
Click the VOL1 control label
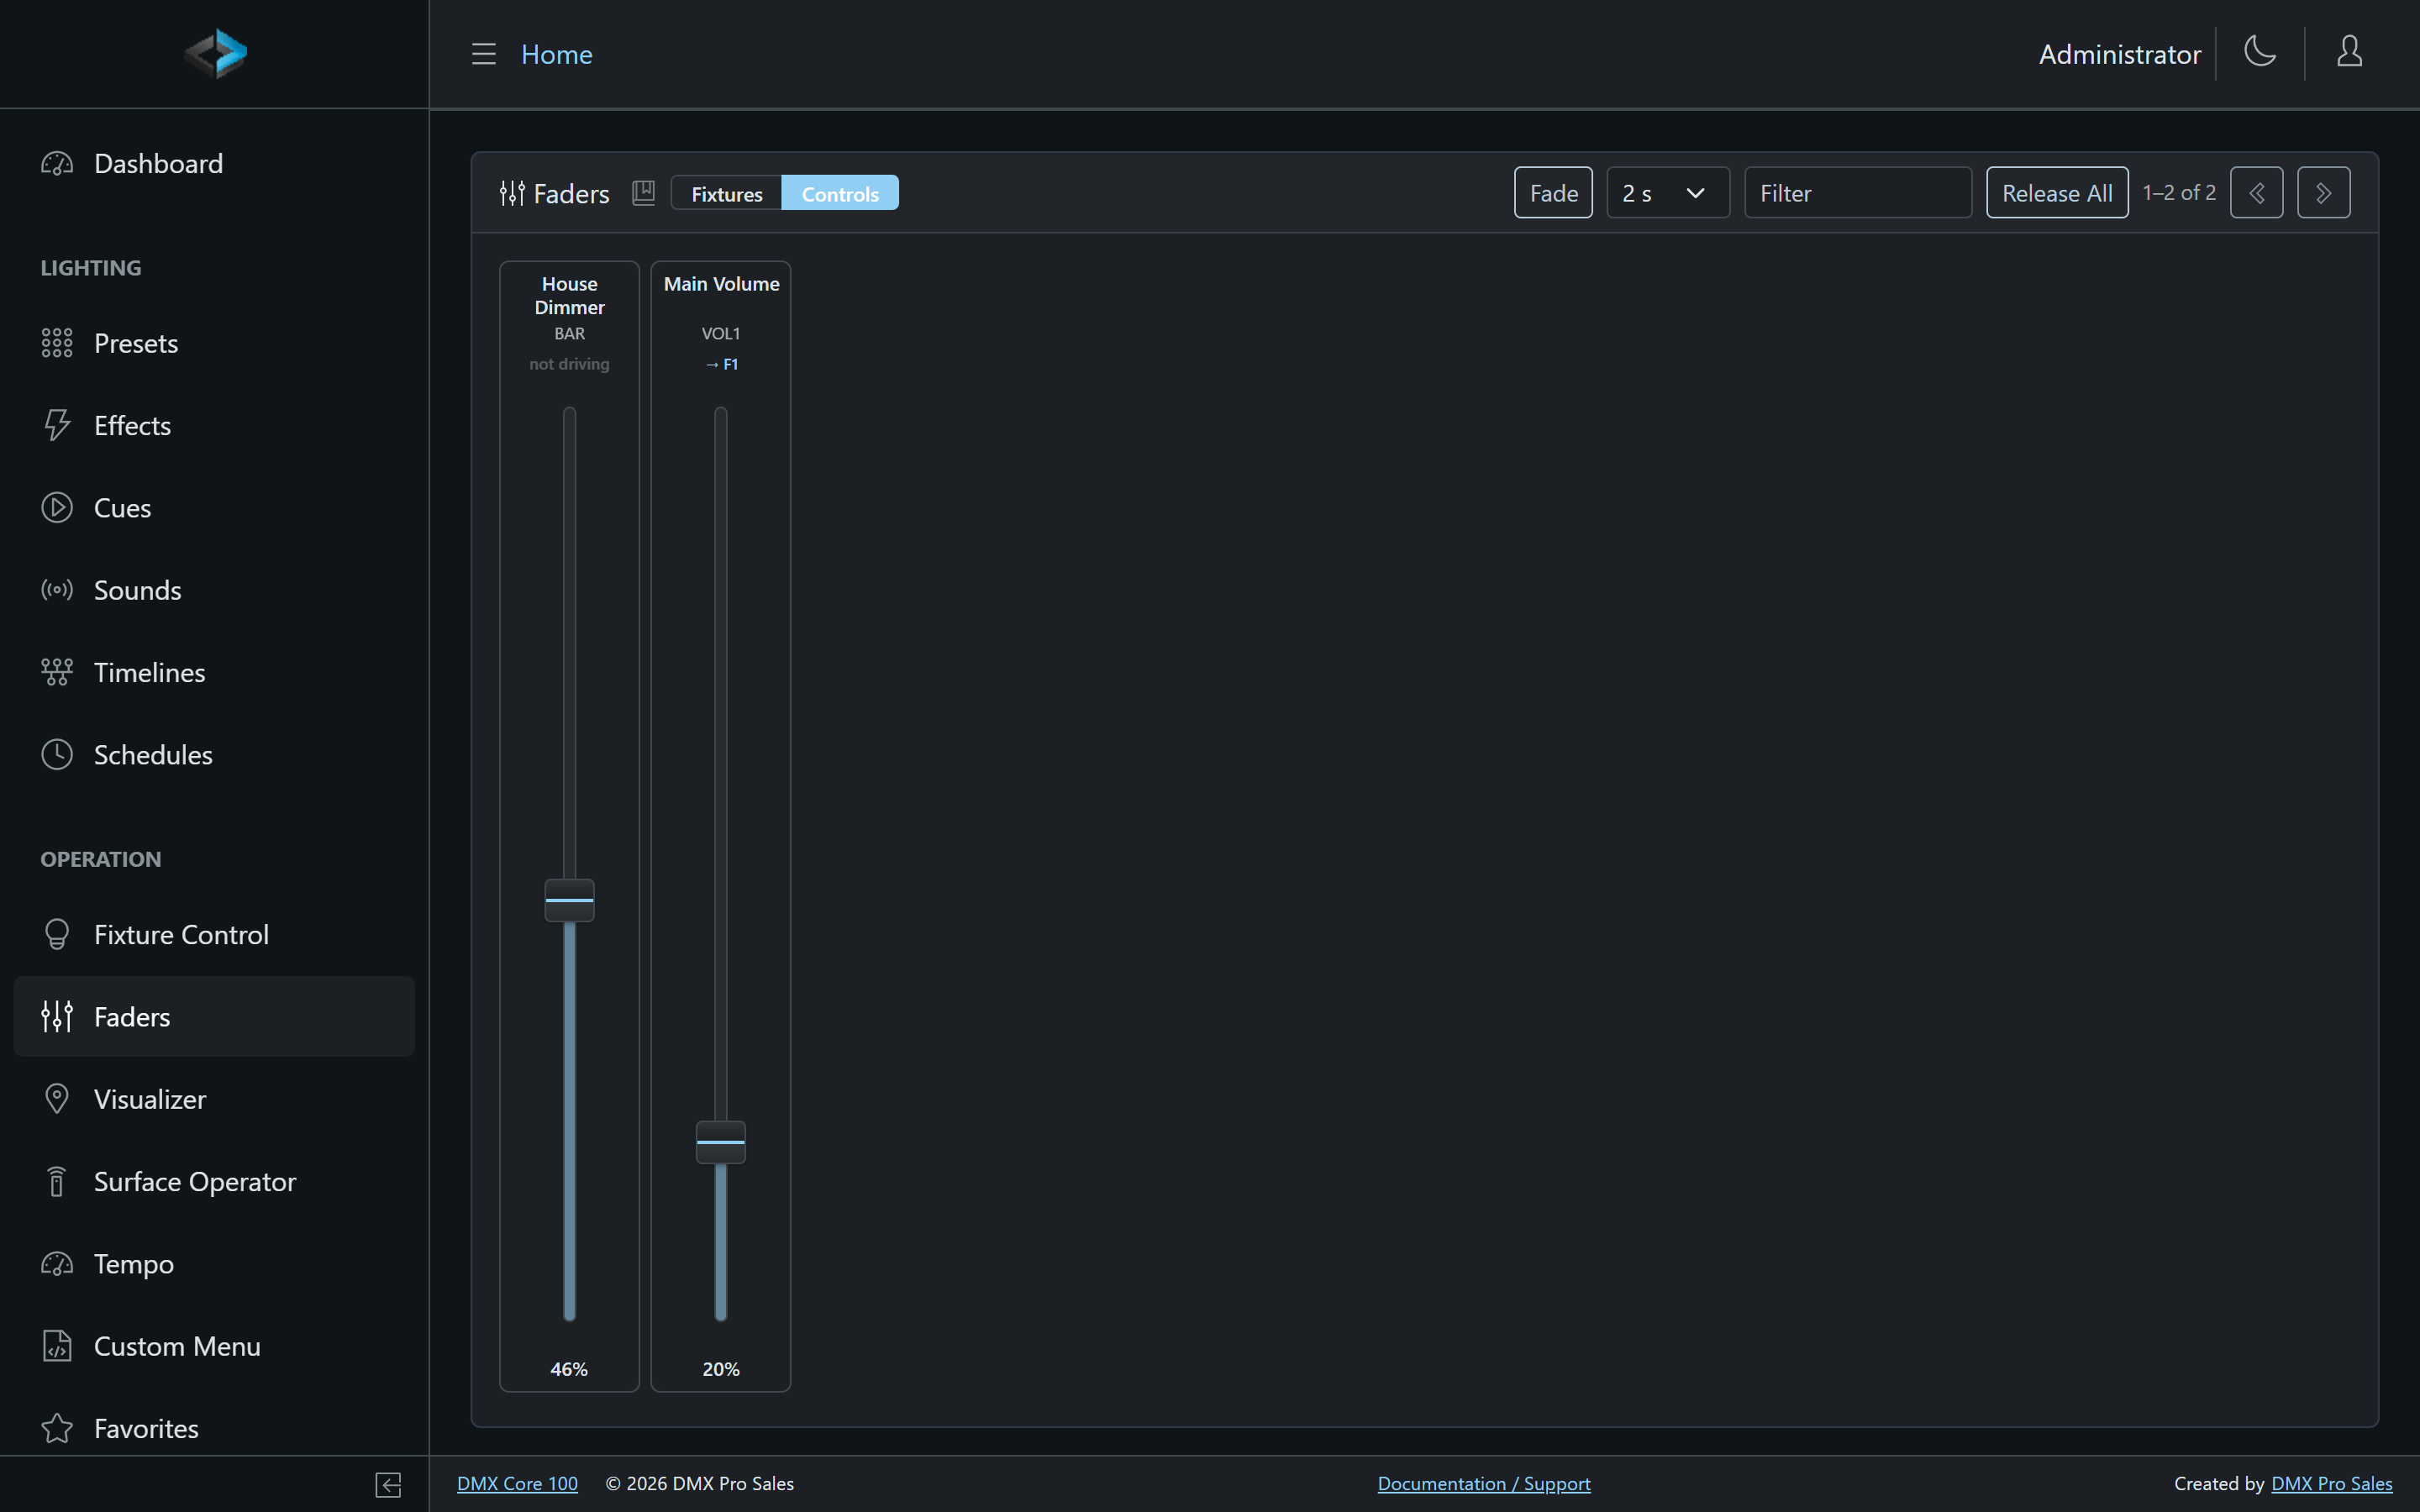coord(721,333)
